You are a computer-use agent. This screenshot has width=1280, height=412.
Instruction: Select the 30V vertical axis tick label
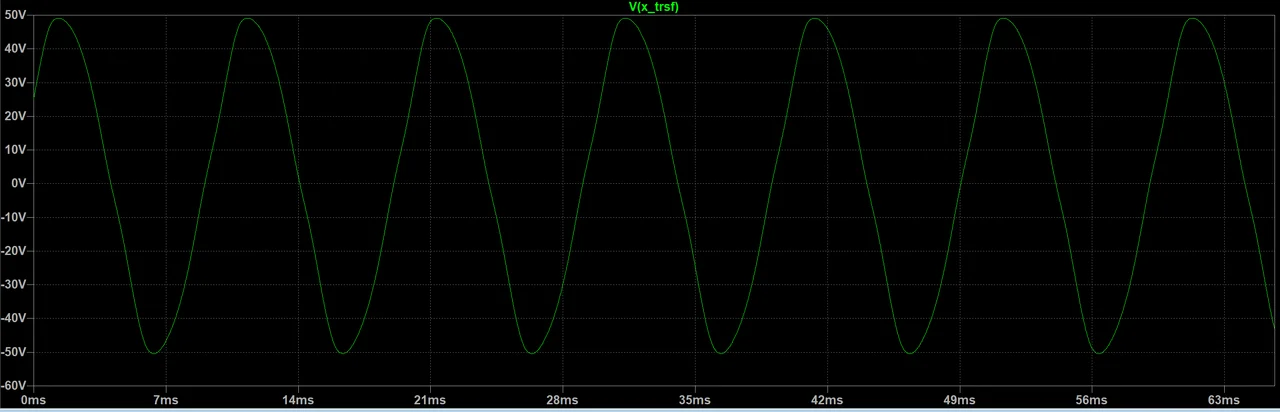pyautogui.click(x=15, y=82)
